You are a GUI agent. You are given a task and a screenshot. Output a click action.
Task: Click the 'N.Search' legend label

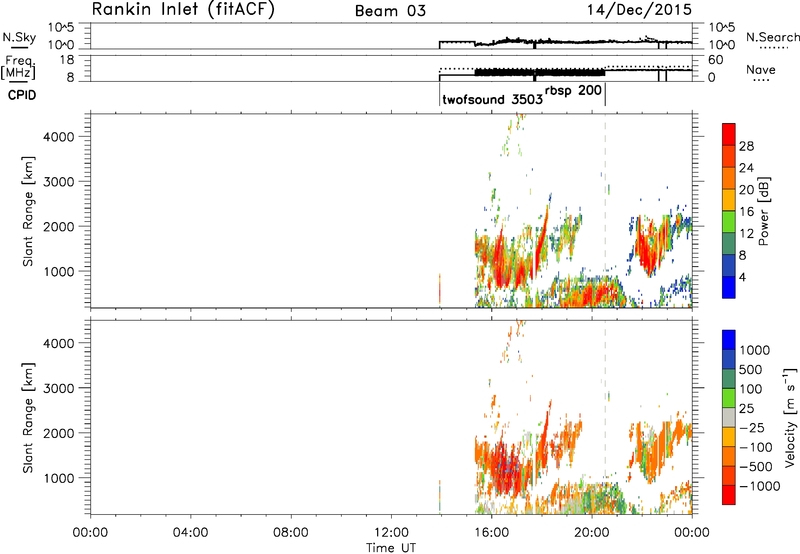tap(772, 37)
